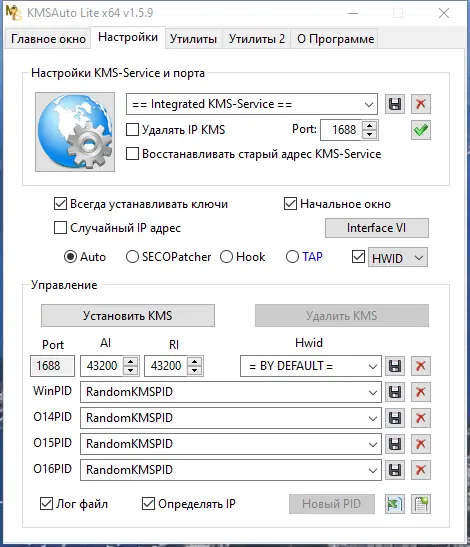The height and width of the screenshot is (547, 470).
Task: Select the Auto radio button
Action: click(x=70, y=257)
